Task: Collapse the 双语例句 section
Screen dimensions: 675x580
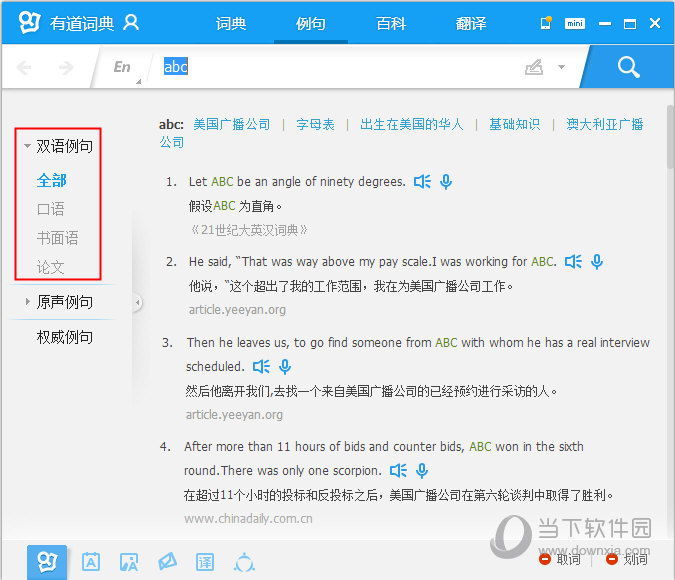Action: tap(27, 146)
